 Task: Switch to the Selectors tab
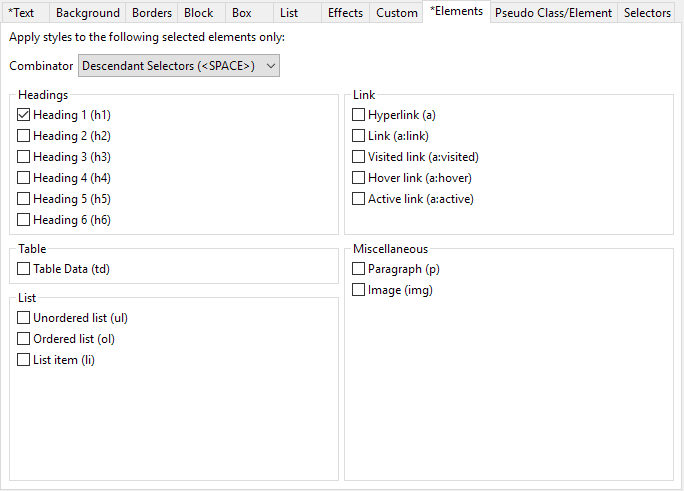647,13
